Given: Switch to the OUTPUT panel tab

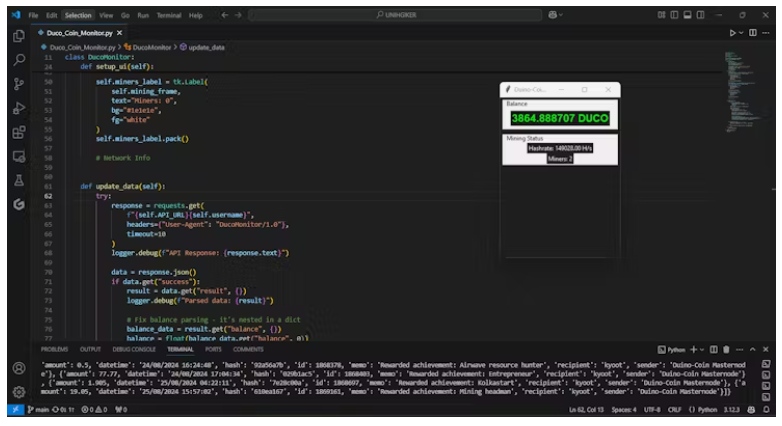Looking at the screenshot, I should [90, 349].
